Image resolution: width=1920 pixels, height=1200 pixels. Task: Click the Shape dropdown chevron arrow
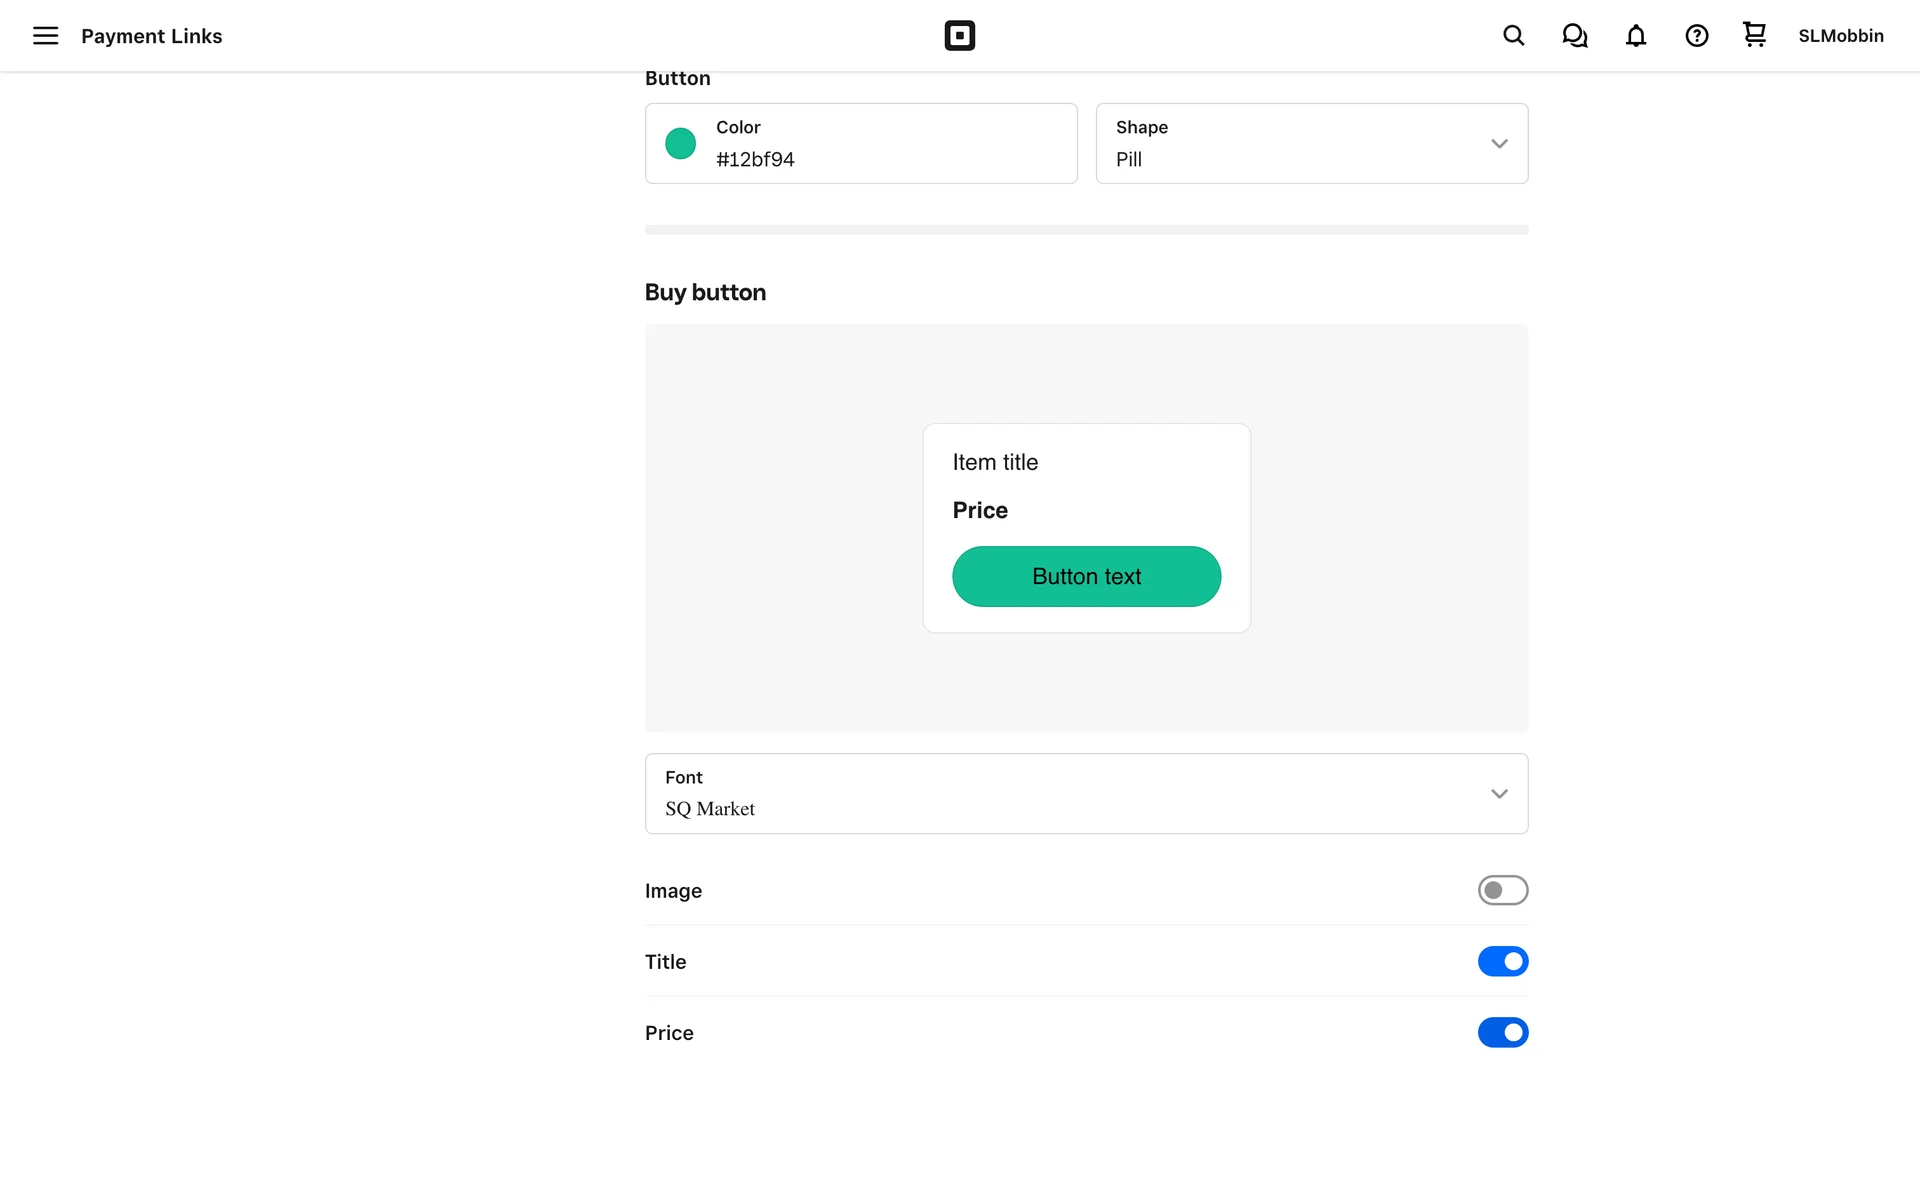coord(1498,143)
